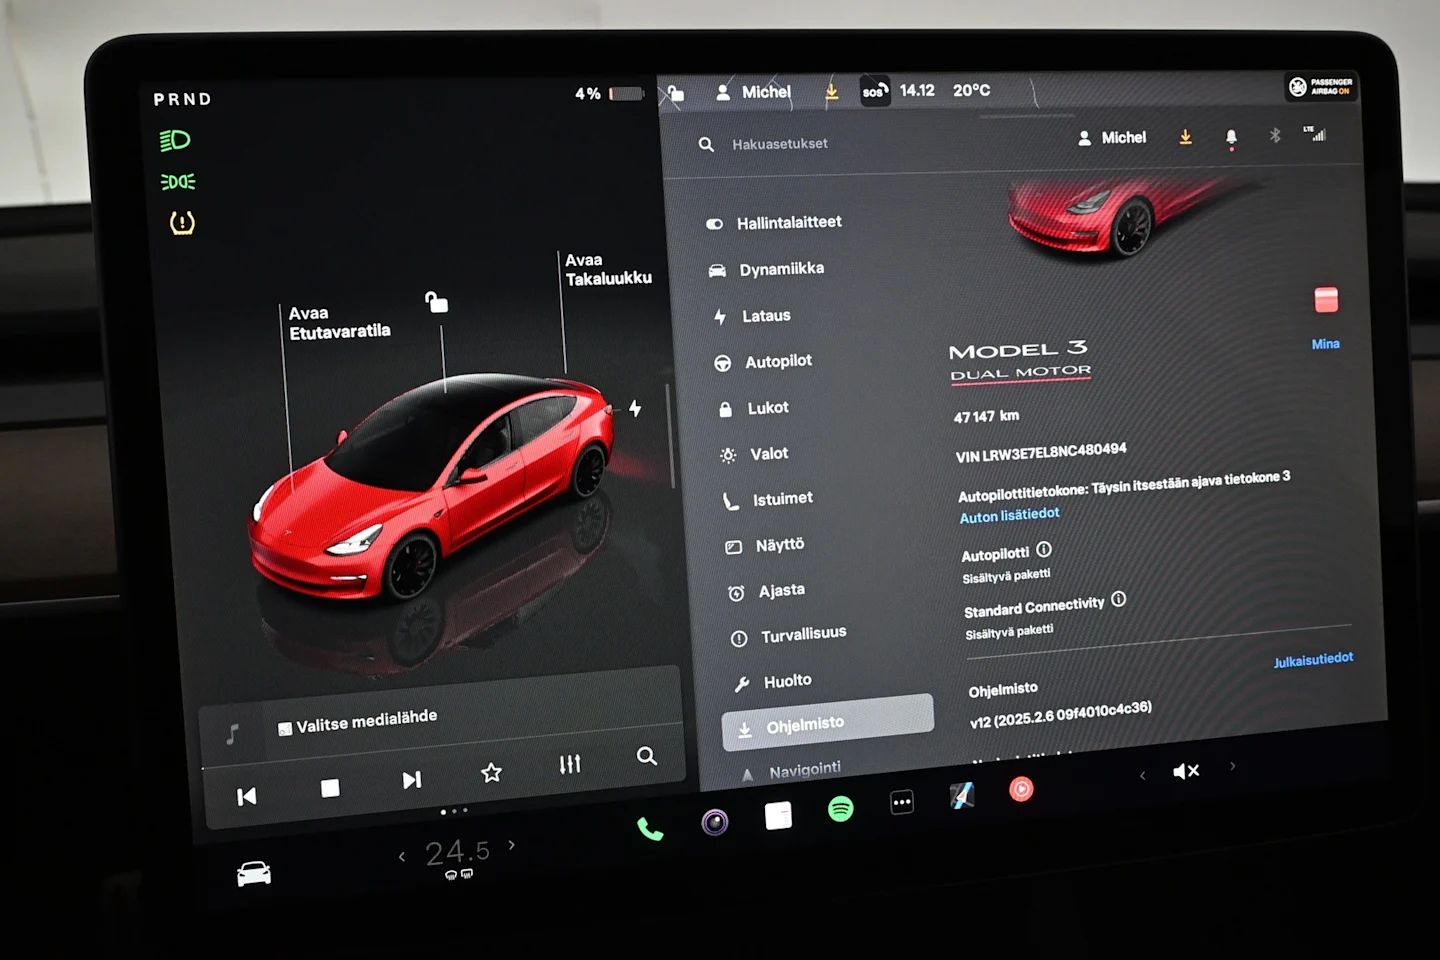1440x960 pixels.
Task: Open Valot lights menu
Action: [754, 454]
